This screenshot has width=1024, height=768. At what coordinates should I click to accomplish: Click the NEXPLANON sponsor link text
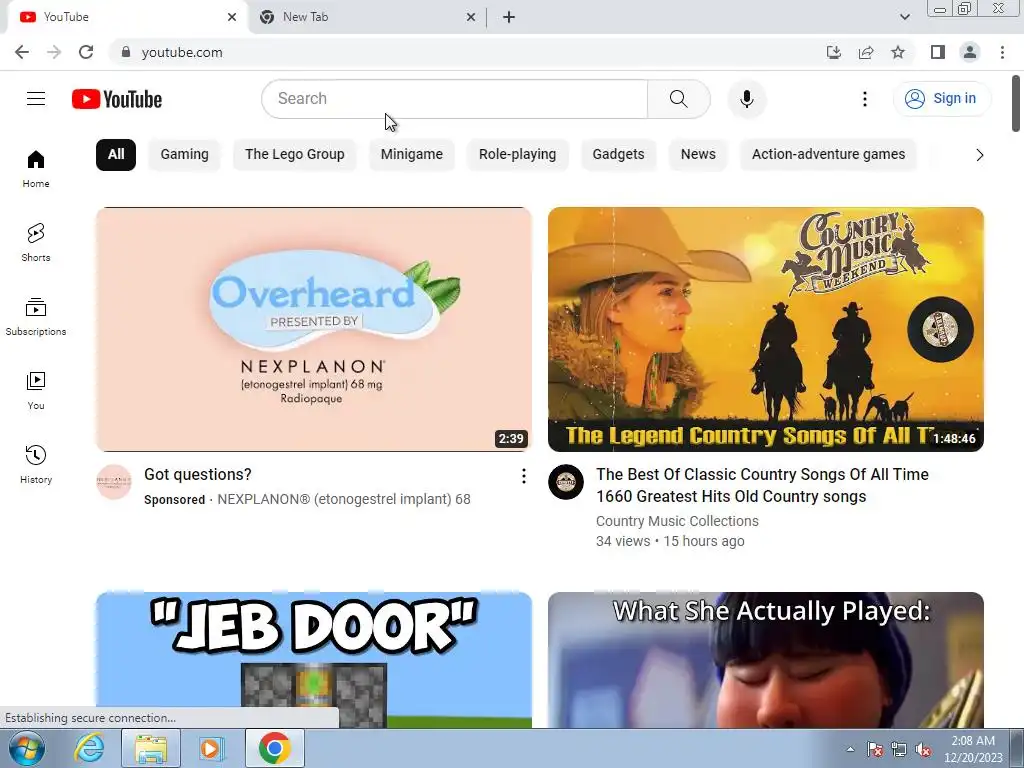click(x=344, y=500)
